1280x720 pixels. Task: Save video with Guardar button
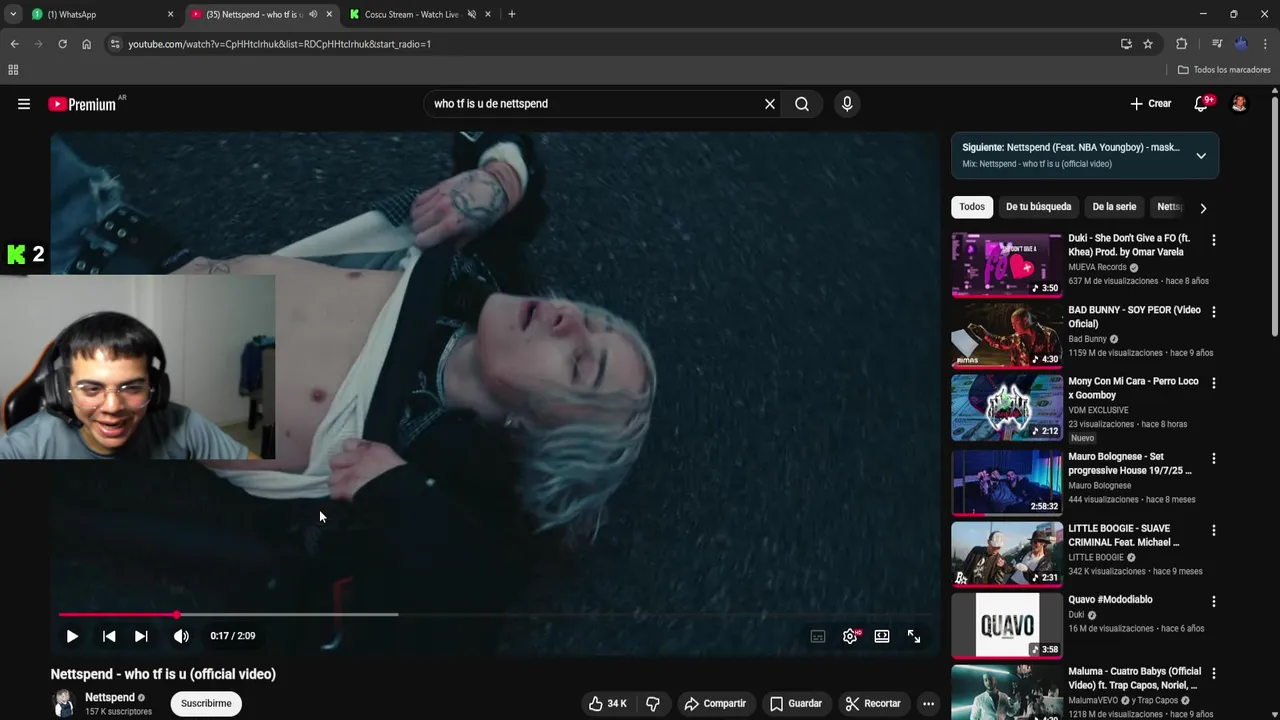click(x=796, y=704)
